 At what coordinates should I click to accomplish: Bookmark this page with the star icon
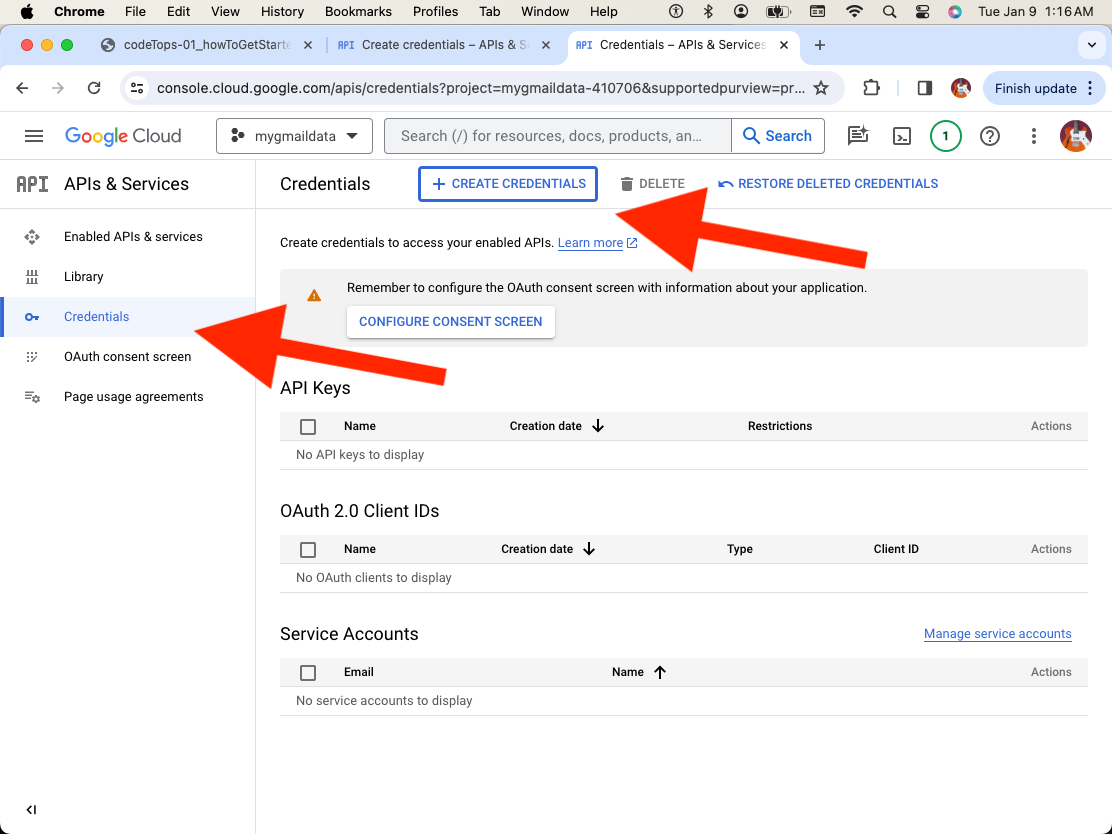[821, 88]
